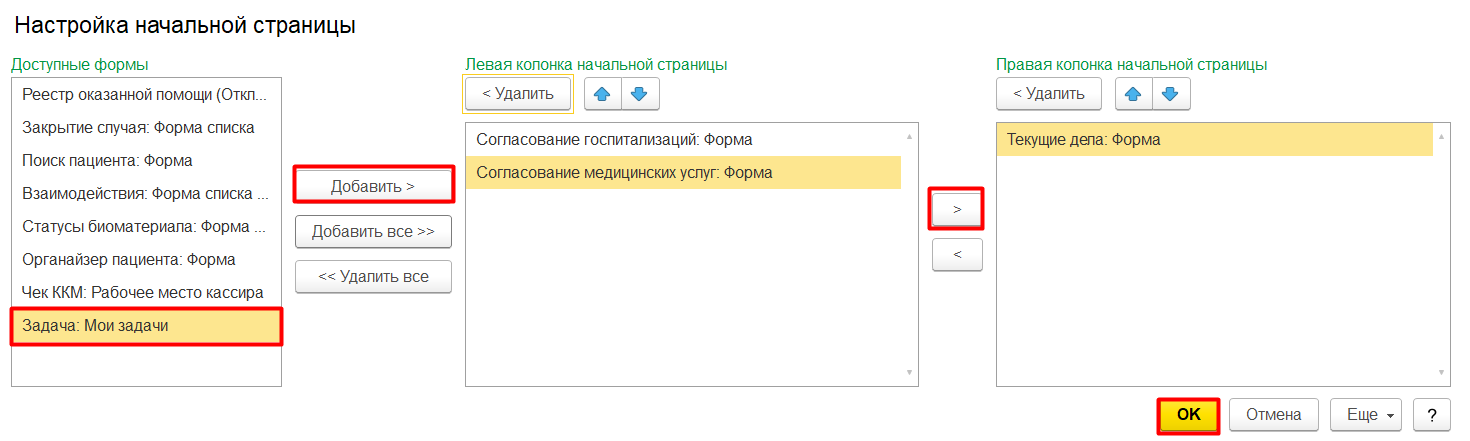Image resolution: width=1470 pixels, height=441 pixels.
Task: Confirm settings with the OK button
Action: 1188,414
